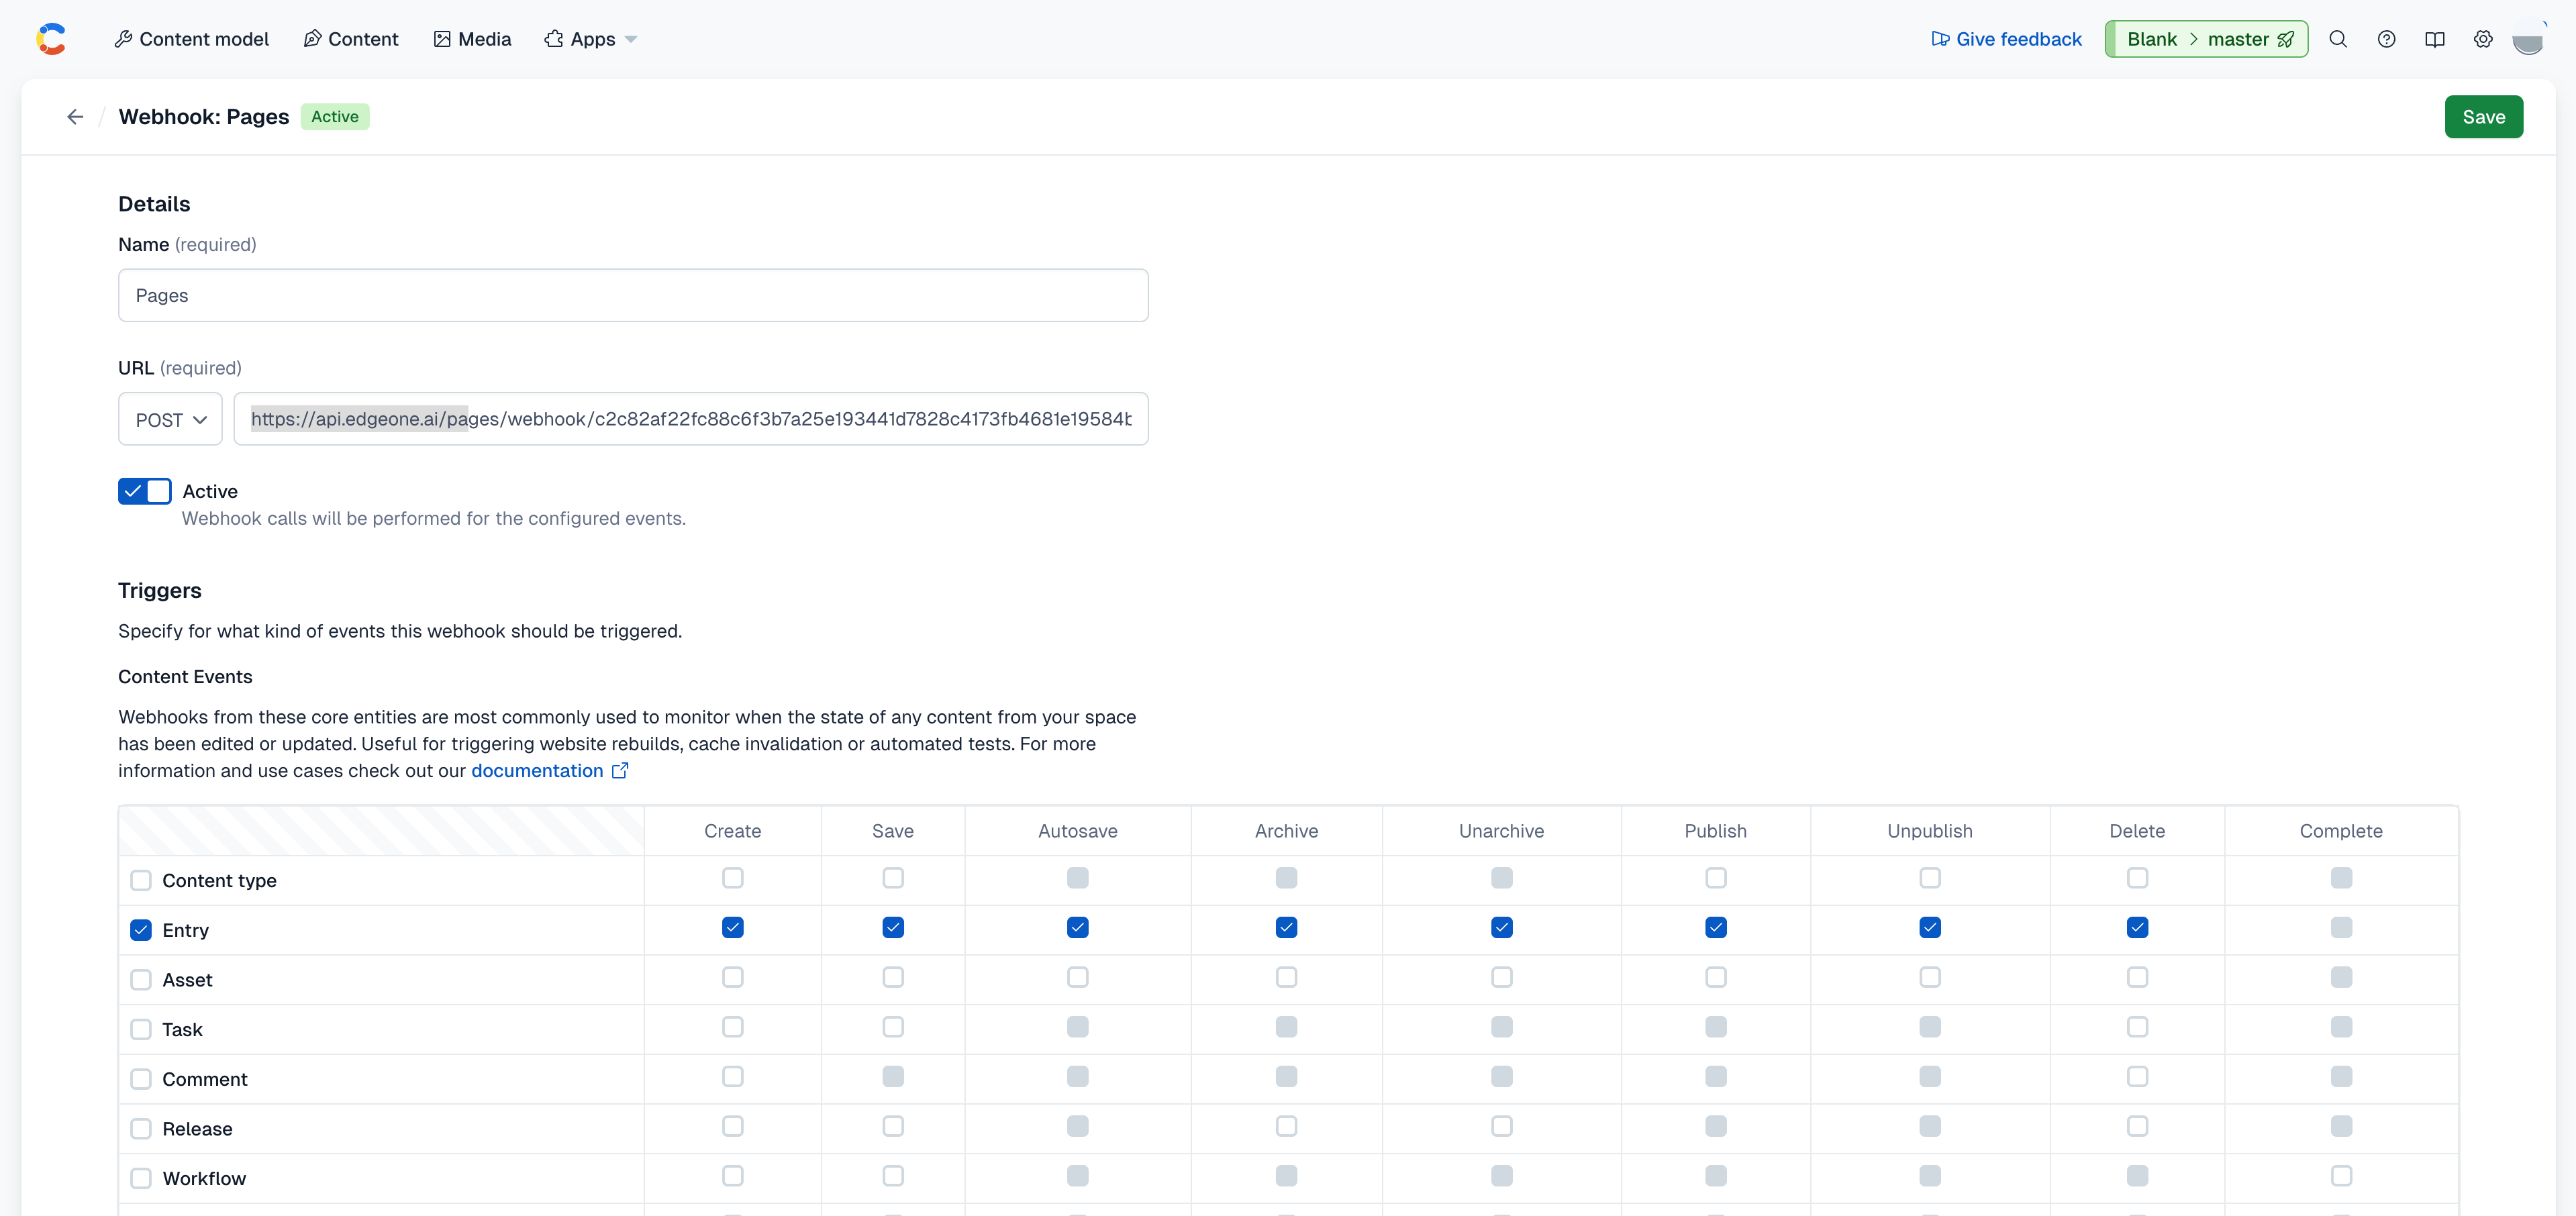Click the Give feedback link
The width and height of the screenshot is (2576, 1216).
pyautogui.click(x=2006, y=39)
